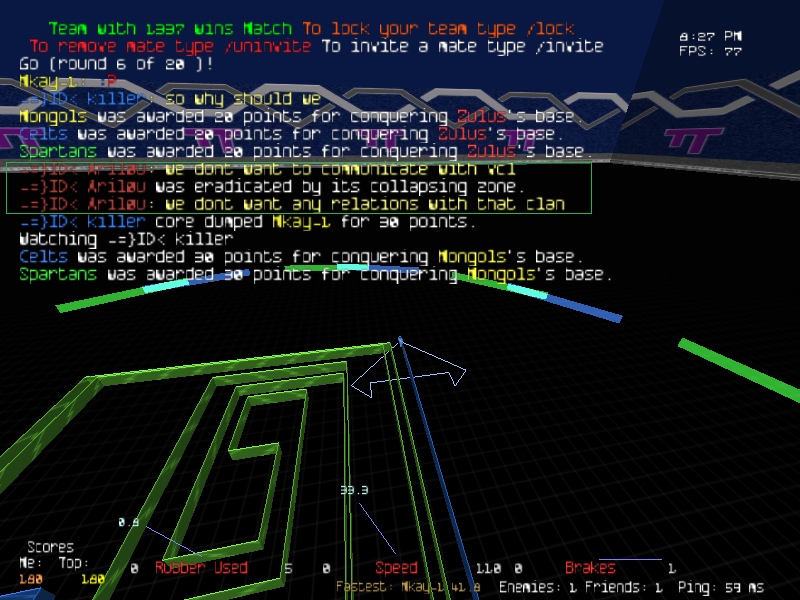This screenshot has height=600, width=800.
Task: Click 'eradicated by its collapsing zone' message
Action: click(x=272, y=187)
